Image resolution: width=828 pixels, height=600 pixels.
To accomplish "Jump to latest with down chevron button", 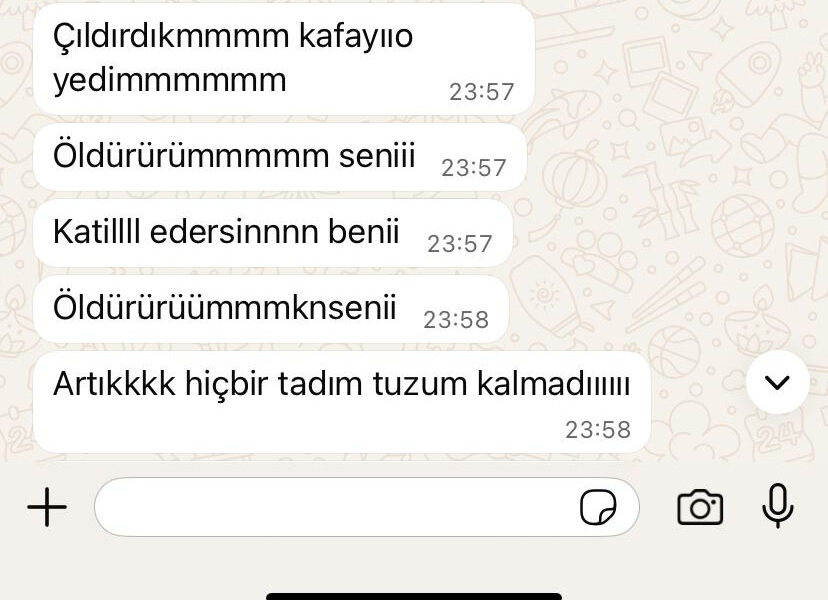I will [x=777, y=382].
